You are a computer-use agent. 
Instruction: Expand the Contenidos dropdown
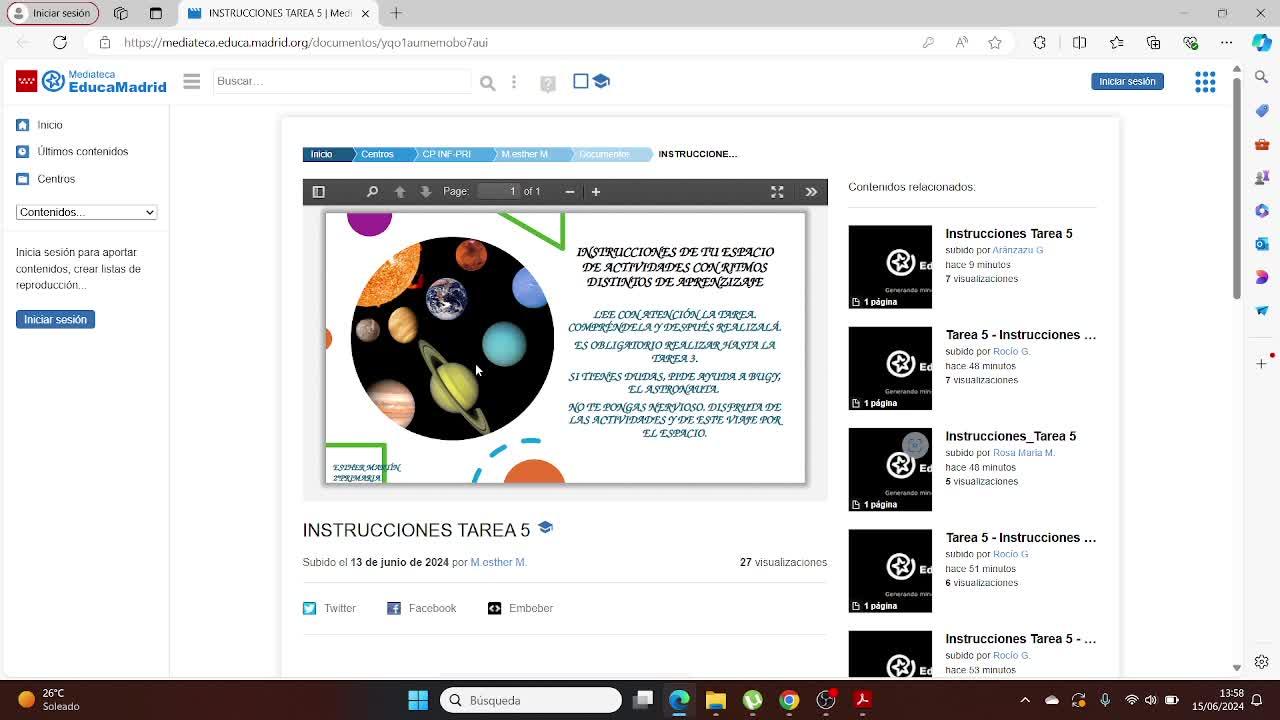click(x=86, y=212)
